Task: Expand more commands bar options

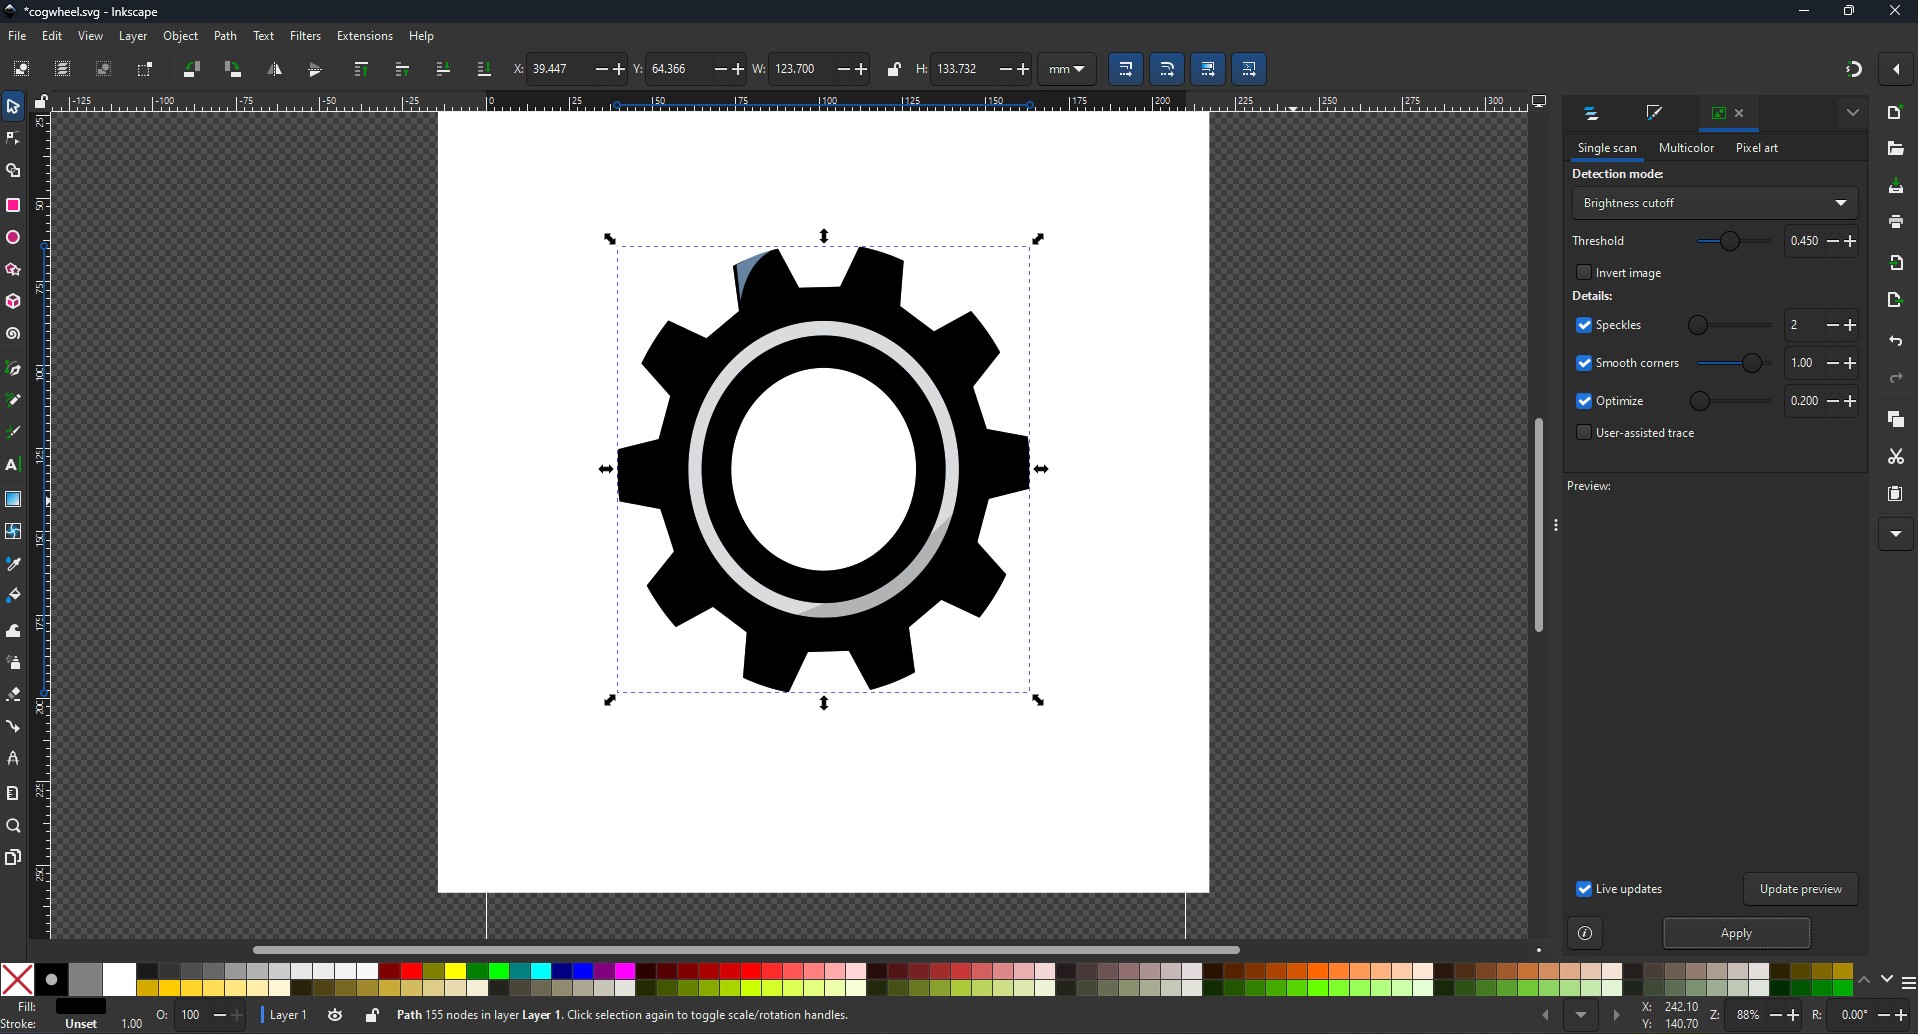Action: pos(1896,534)
